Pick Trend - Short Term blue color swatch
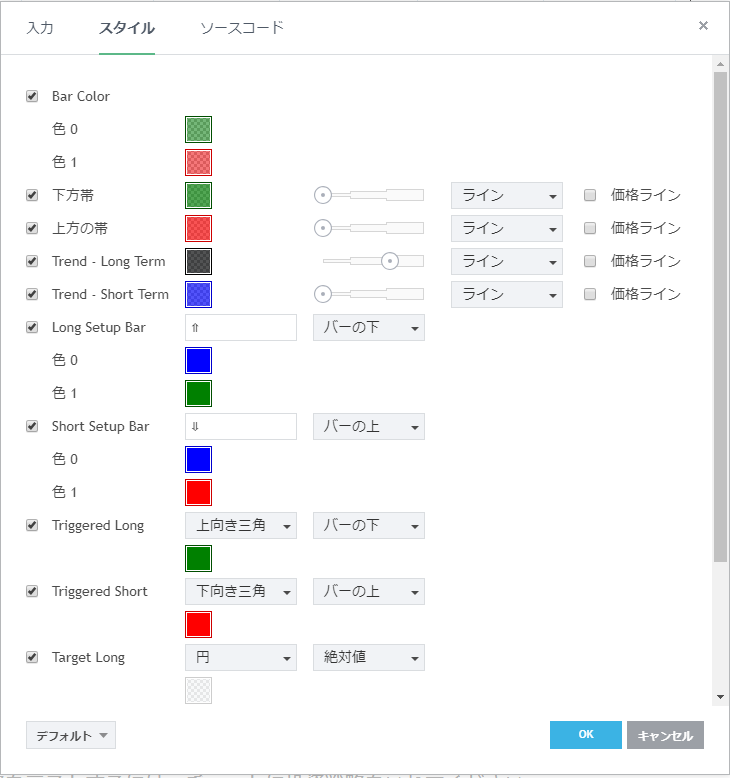The image size is (730, 778). click(199, 294)
